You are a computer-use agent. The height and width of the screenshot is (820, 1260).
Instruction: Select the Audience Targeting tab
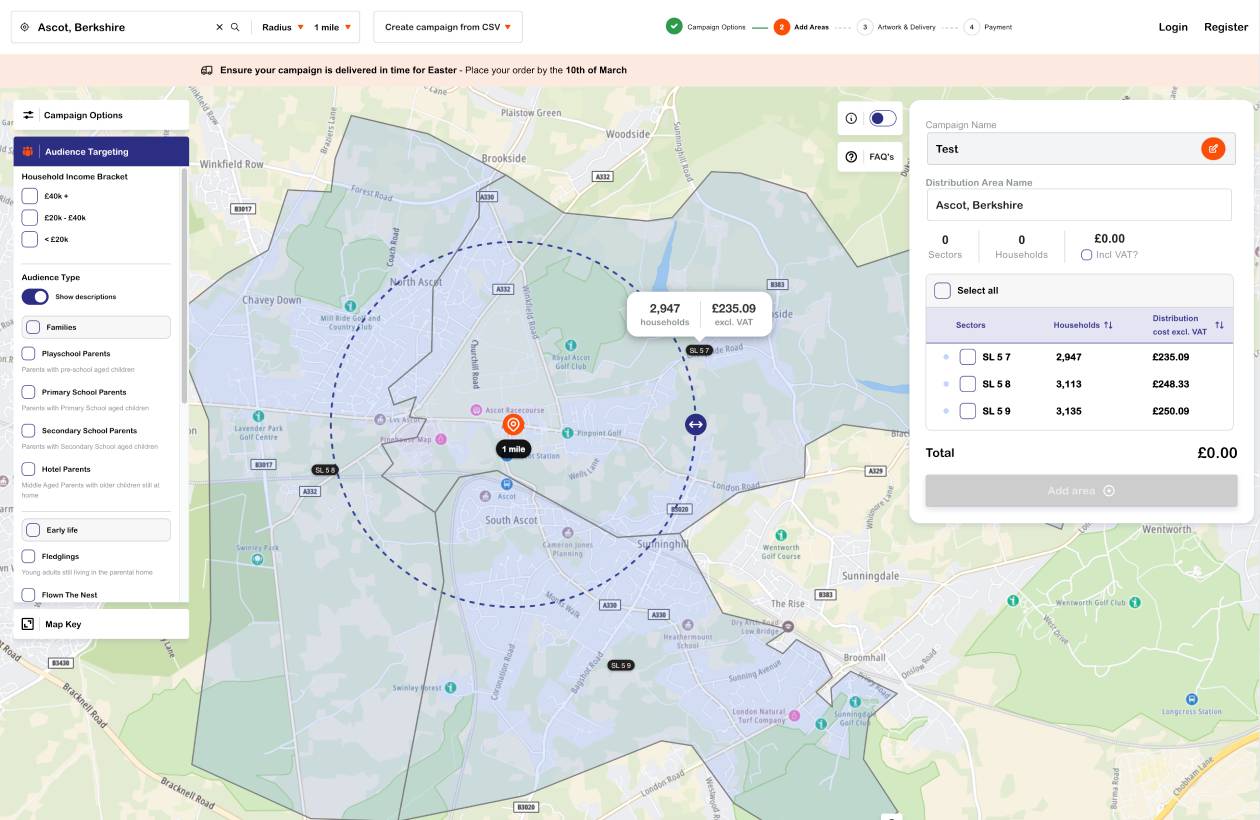click(100, 152)
